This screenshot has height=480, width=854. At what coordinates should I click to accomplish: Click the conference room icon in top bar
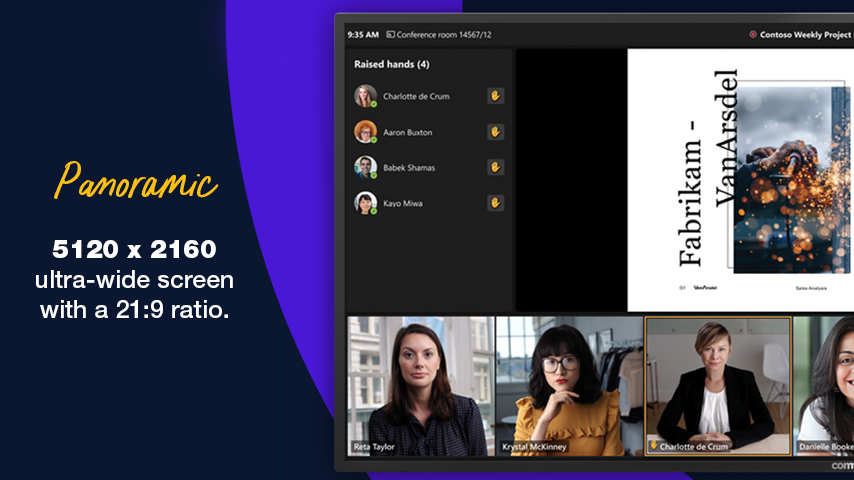pos(390,34)
